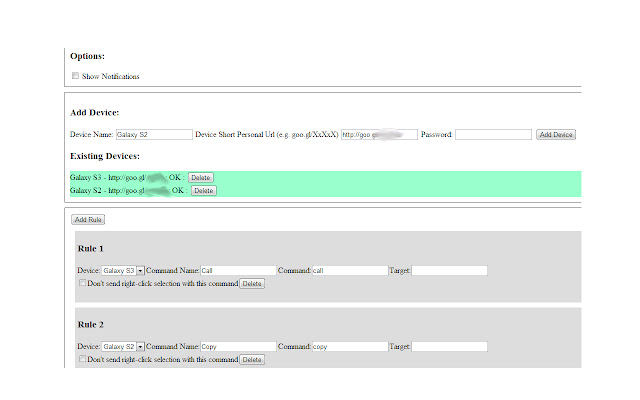Delete the Galaxy S3 existing device

click(200, 178)
